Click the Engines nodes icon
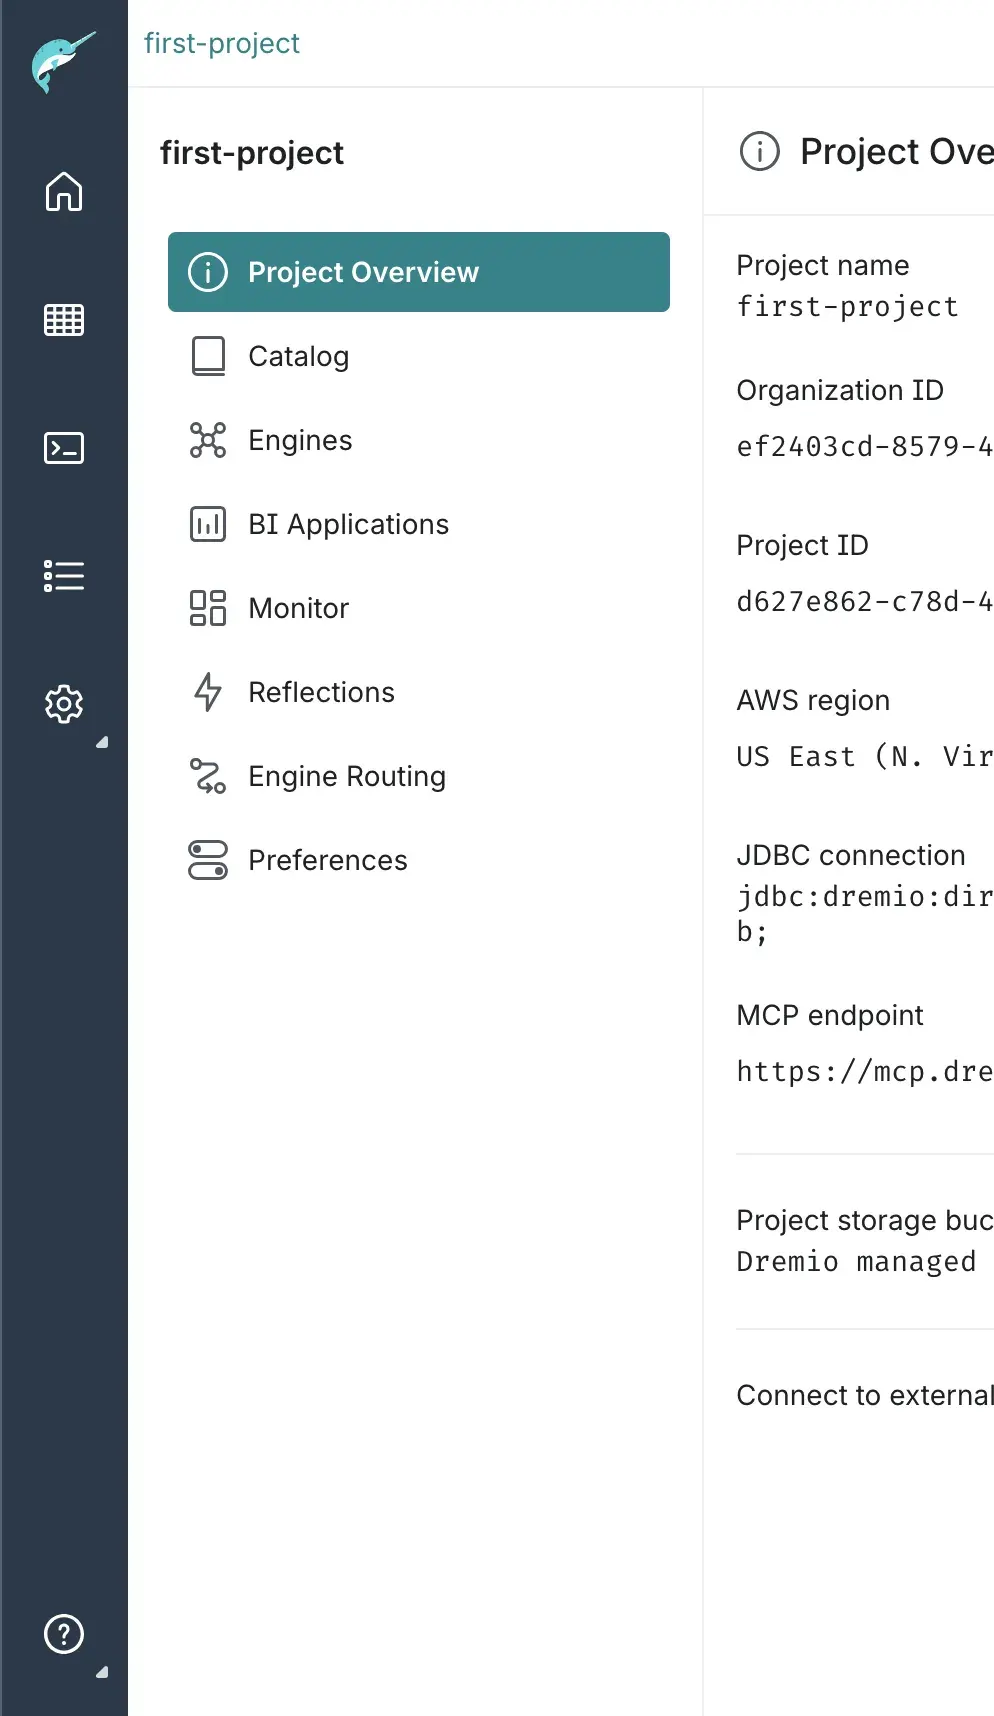This screenshot has width=994, height=1716. pyautogui.click(x=208, y=440)
